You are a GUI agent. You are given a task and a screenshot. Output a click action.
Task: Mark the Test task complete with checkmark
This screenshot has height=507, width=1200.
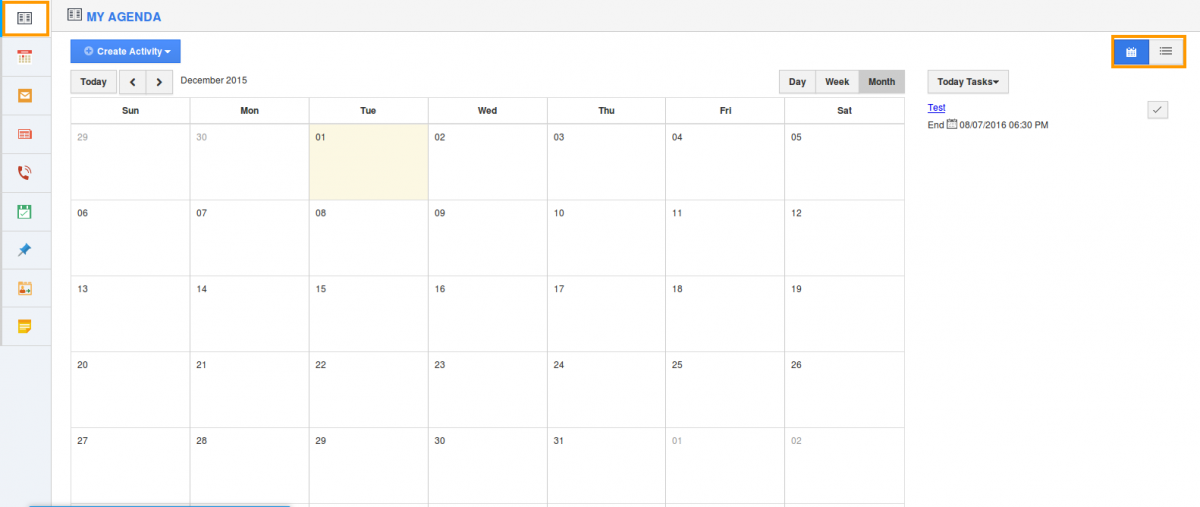pos(1158,110)
